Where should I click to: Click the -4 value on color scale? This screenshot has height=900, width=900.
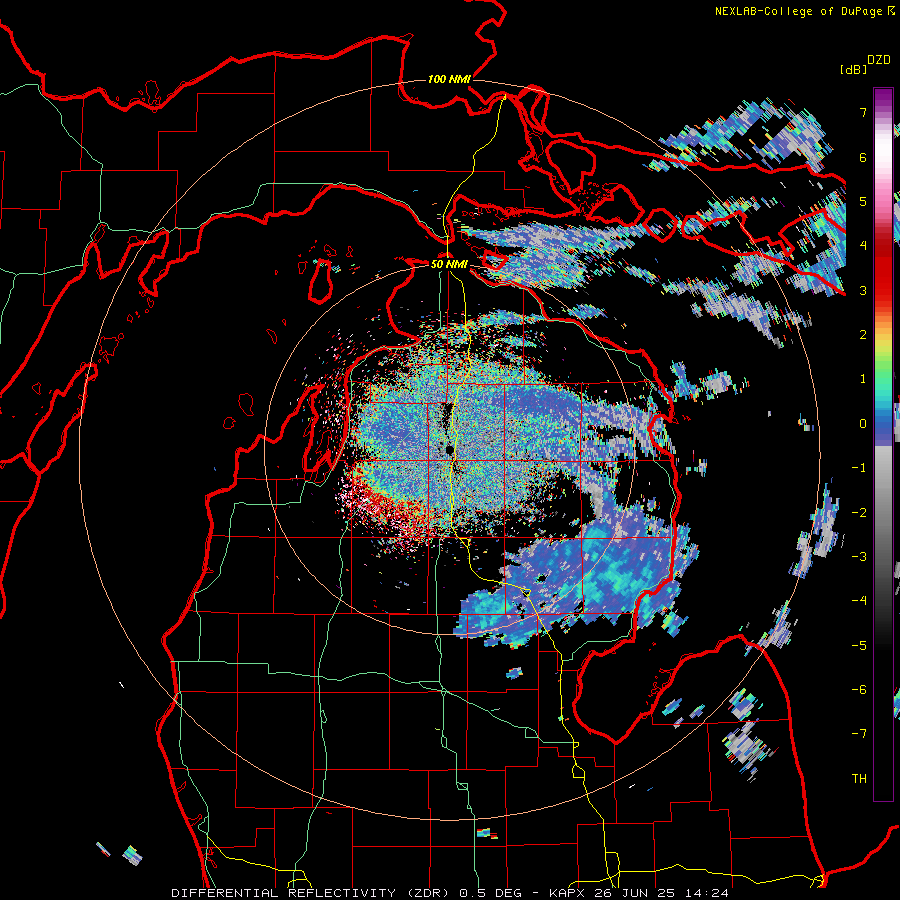point(859,601)
